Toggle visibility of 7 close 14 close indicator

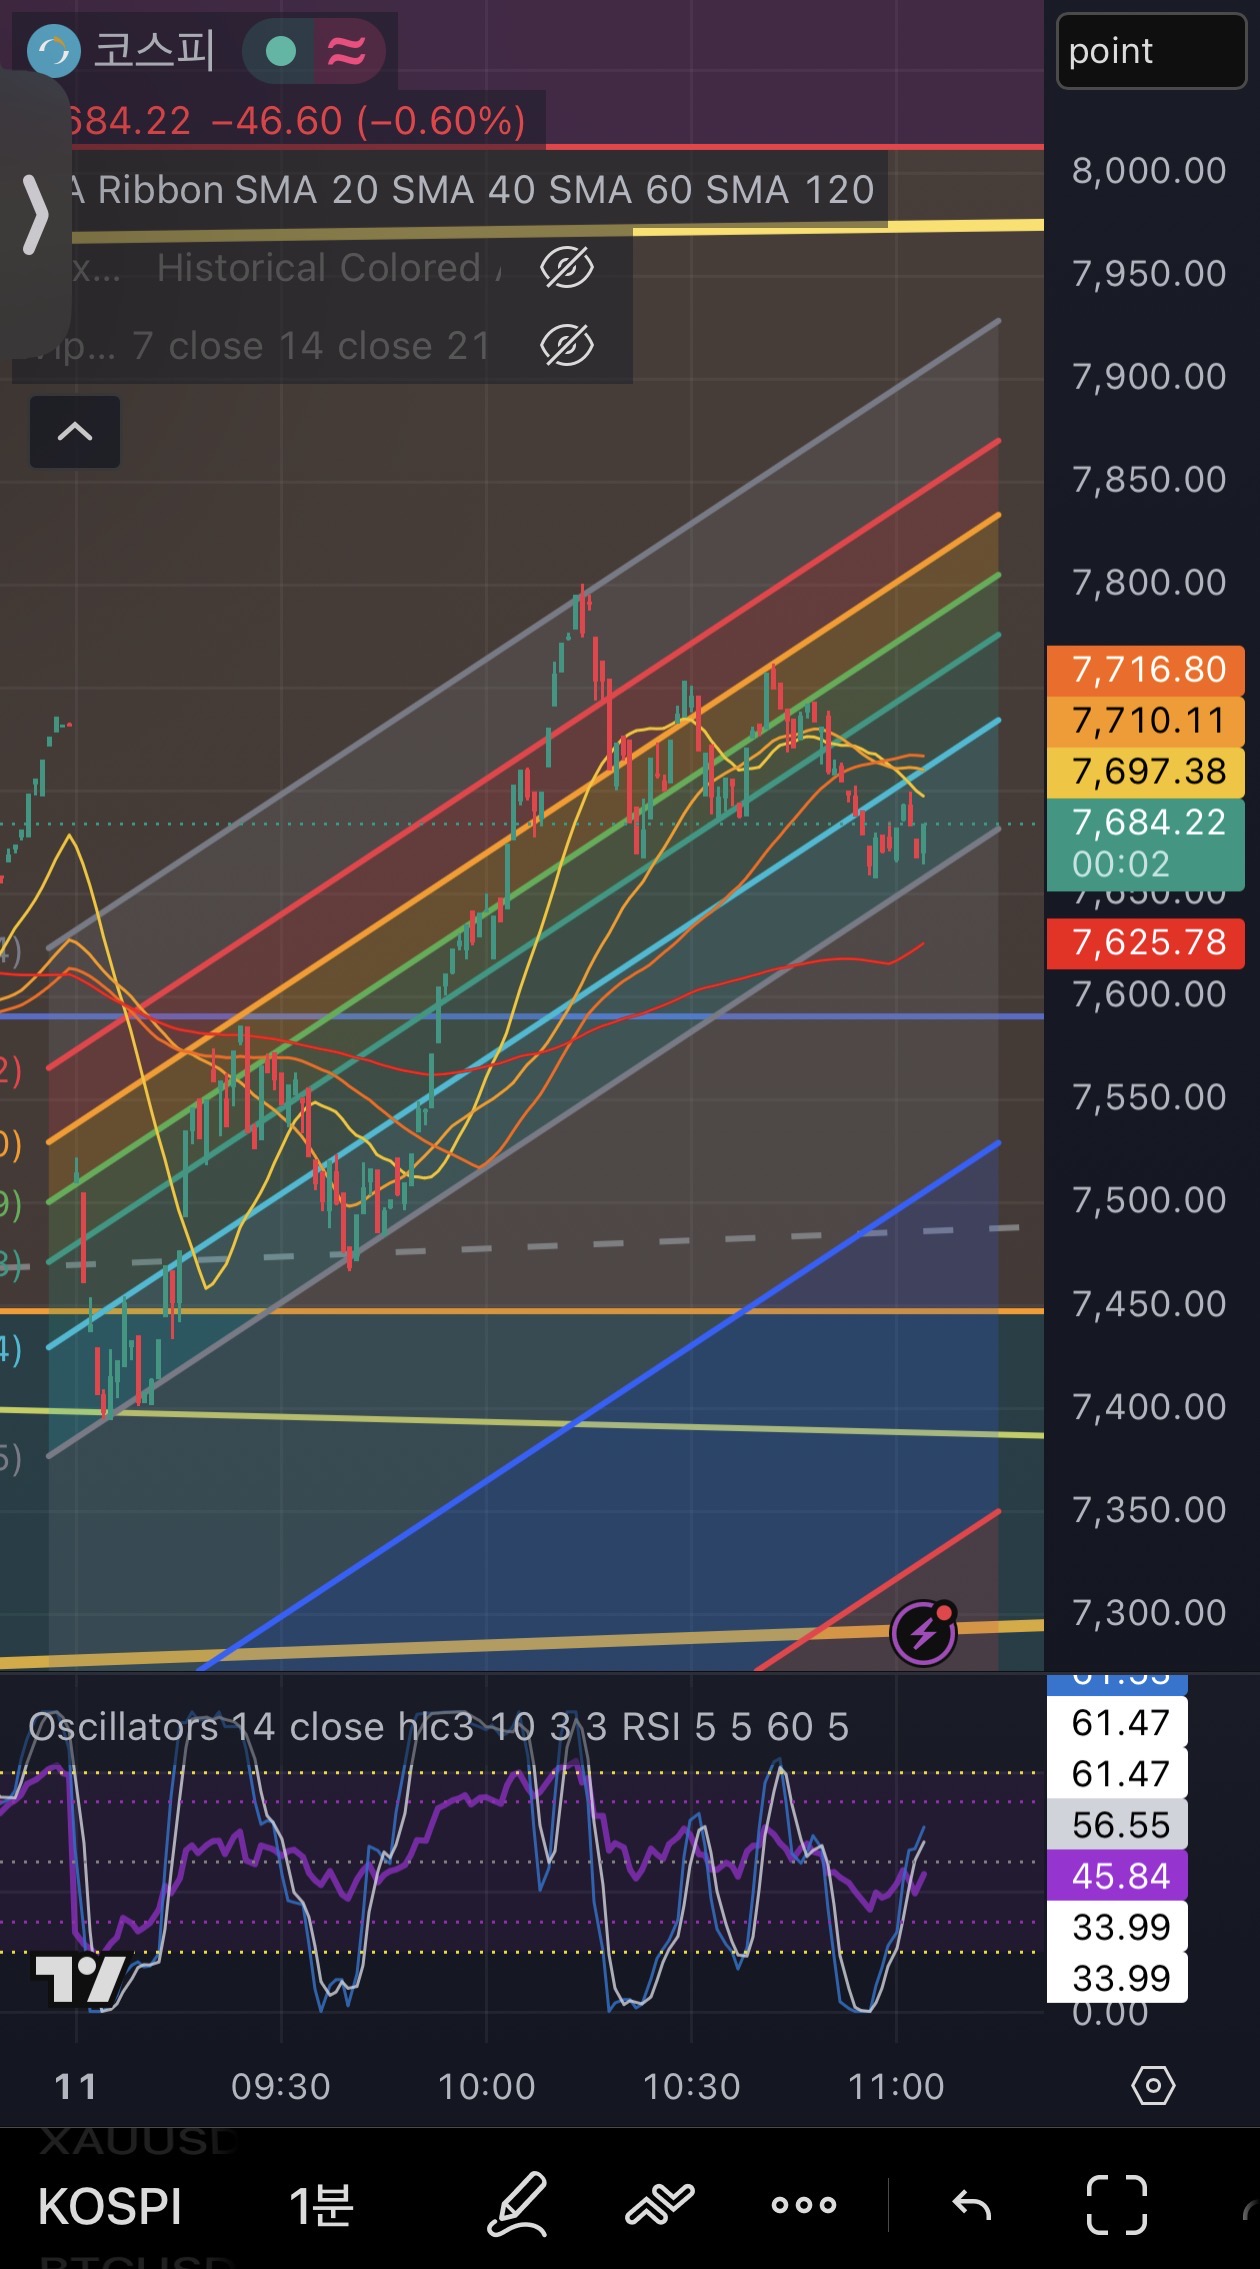566,346
